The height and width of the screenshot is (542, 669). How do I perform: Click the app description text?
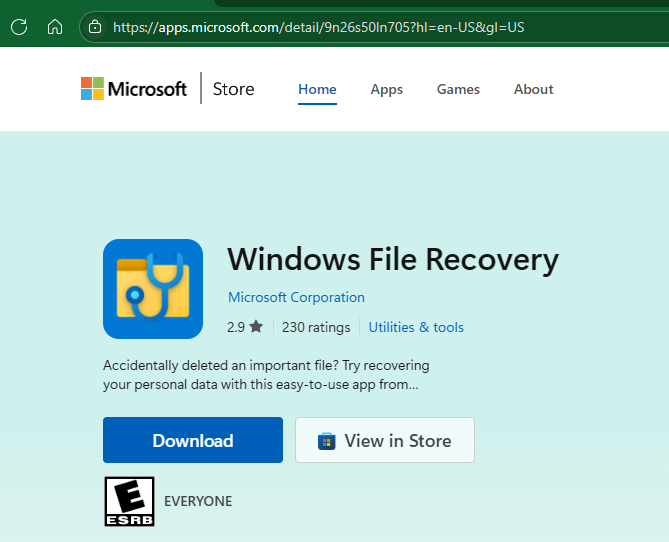coord(266,375)
